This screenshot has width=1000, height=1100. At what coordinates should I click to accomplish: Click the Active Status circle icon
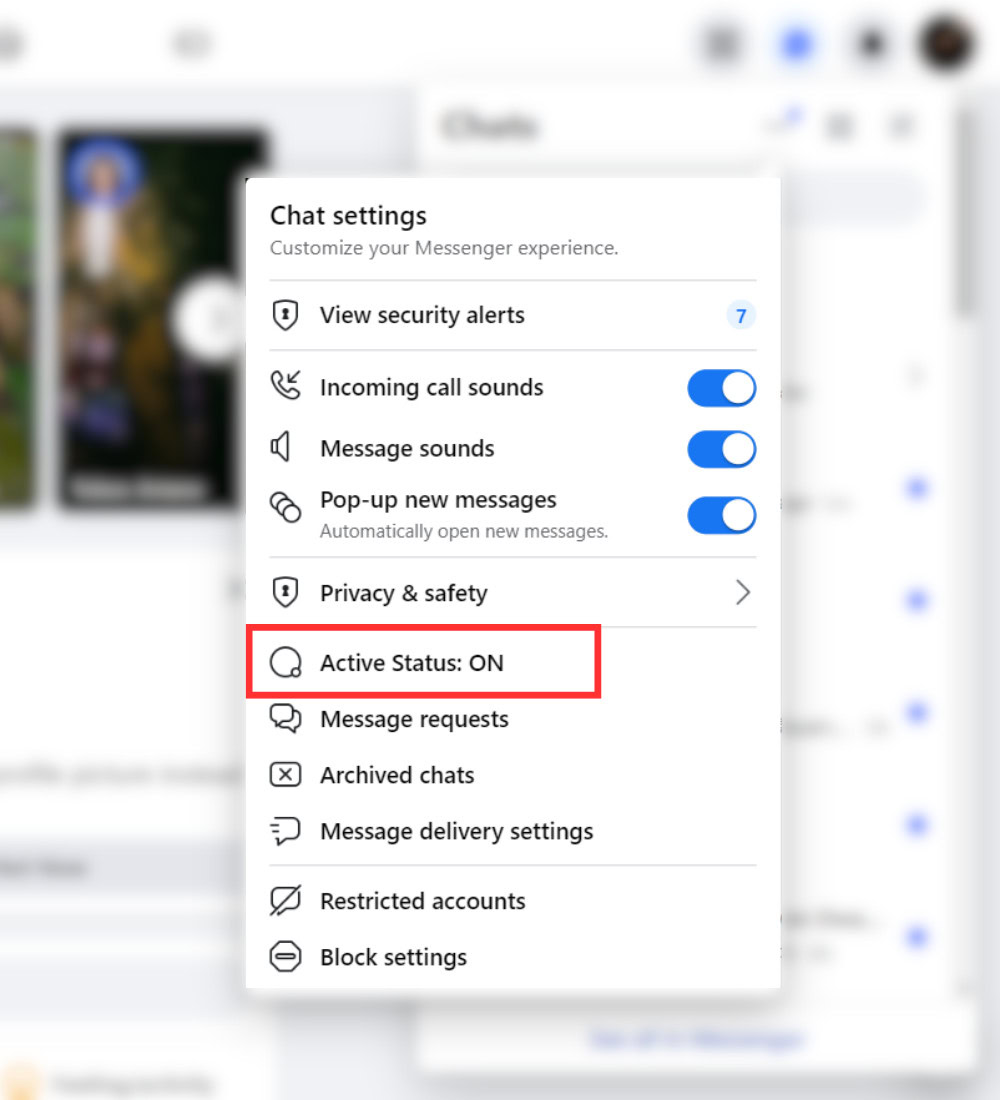[286, 662]
